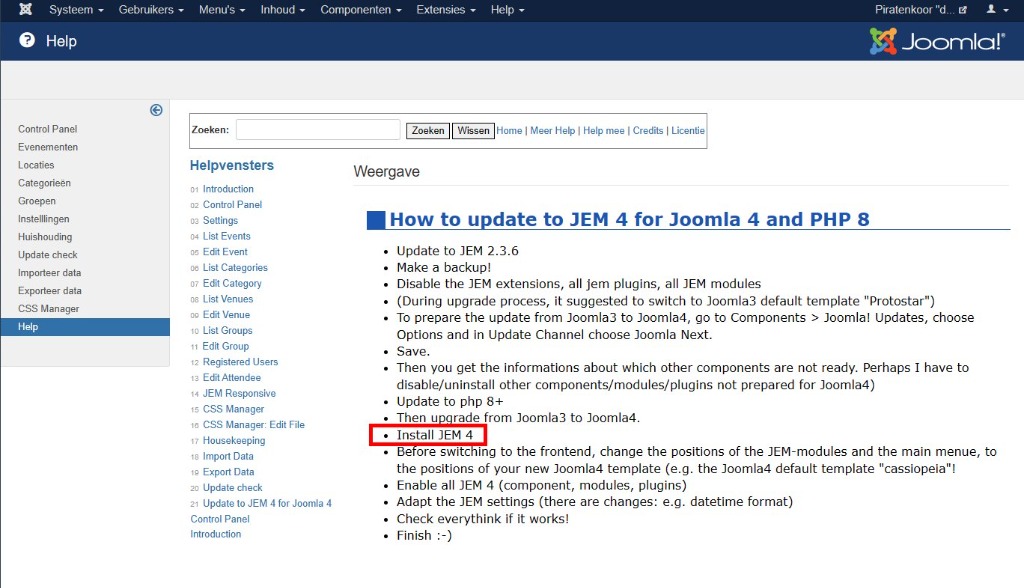Viewport: 1024px width, 588px height.
Task: Open the Credits link
Action: point(648,131)
